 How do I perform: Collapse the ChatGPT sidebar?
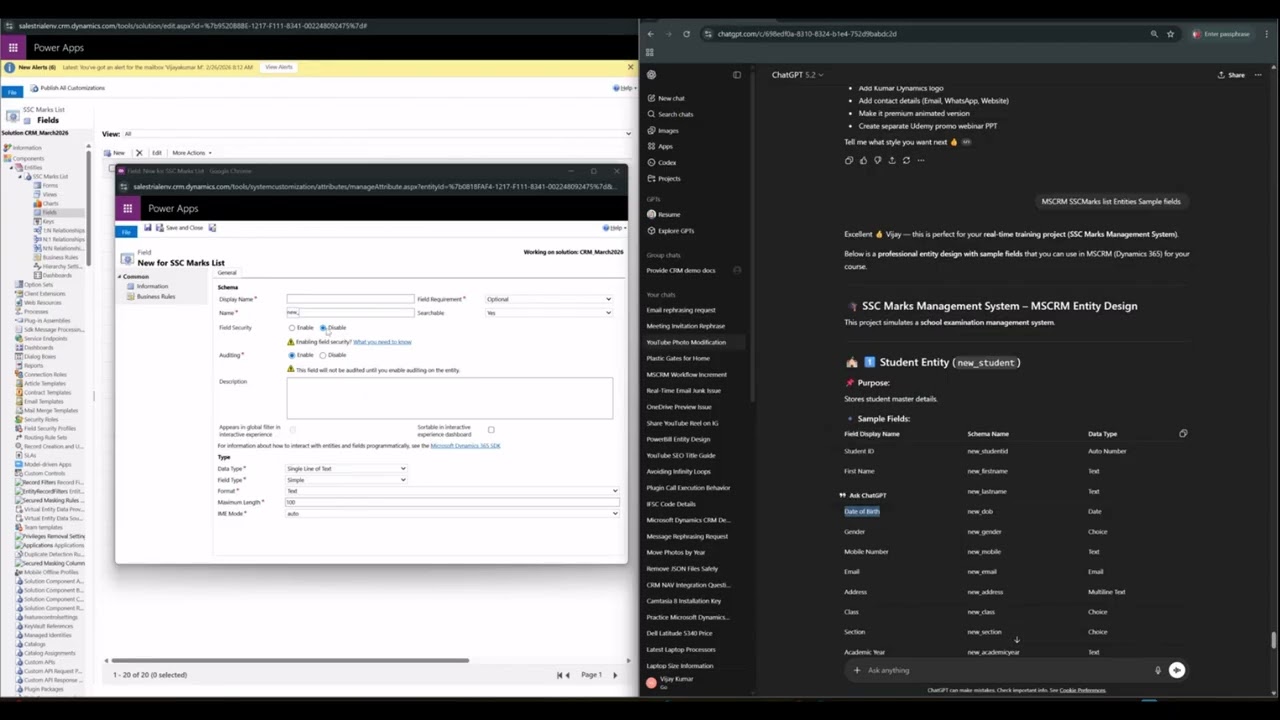737,75
